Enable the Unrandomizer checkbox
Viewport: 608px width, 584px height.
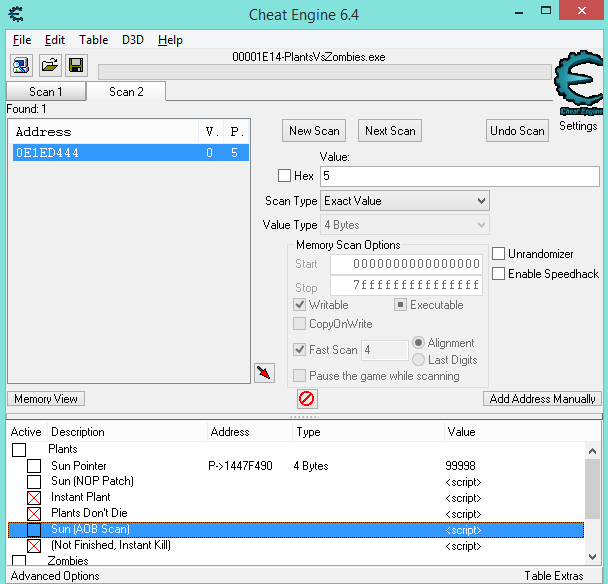click(499, 254)
